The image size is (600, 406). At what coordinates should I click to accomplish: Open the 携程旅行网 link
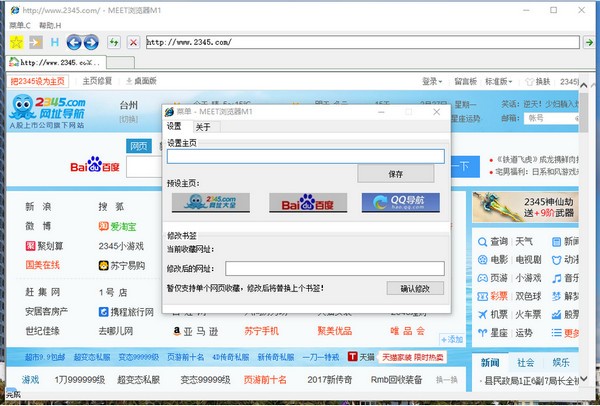pos(126,312)
